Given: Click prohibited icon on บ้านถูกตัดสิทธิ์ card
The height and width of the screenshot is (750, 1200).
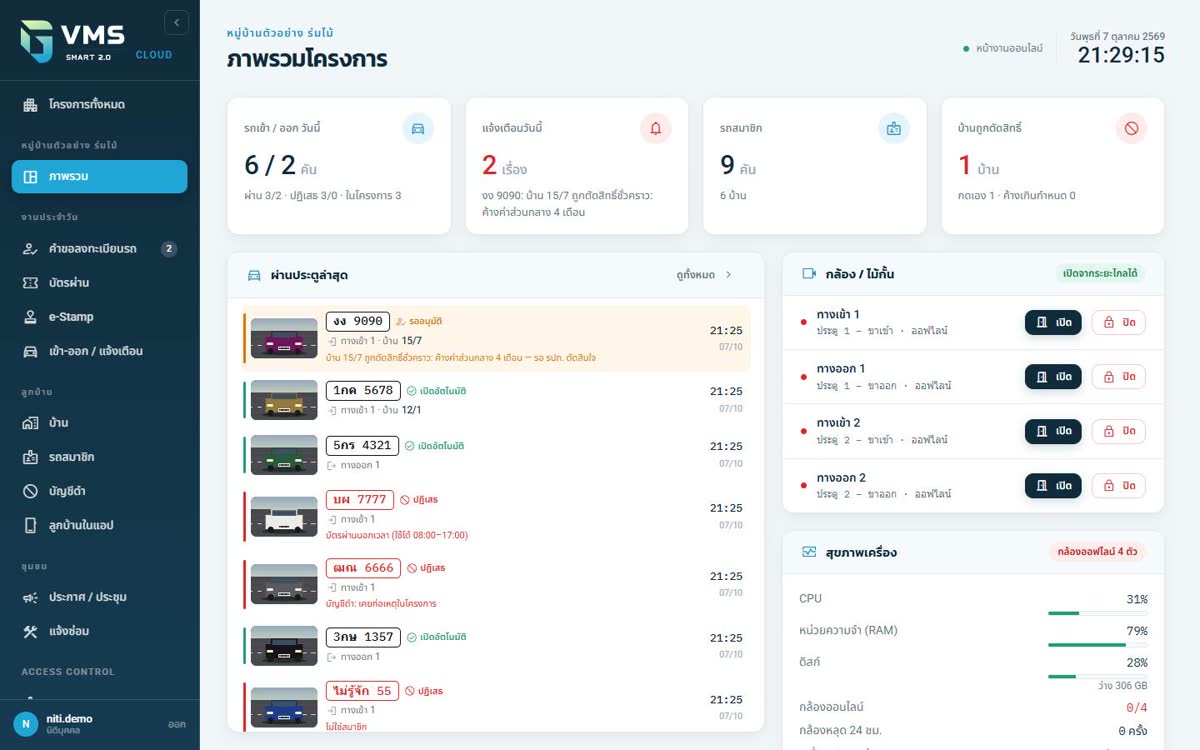Looking at the screenshot, I should point(1132,128).
